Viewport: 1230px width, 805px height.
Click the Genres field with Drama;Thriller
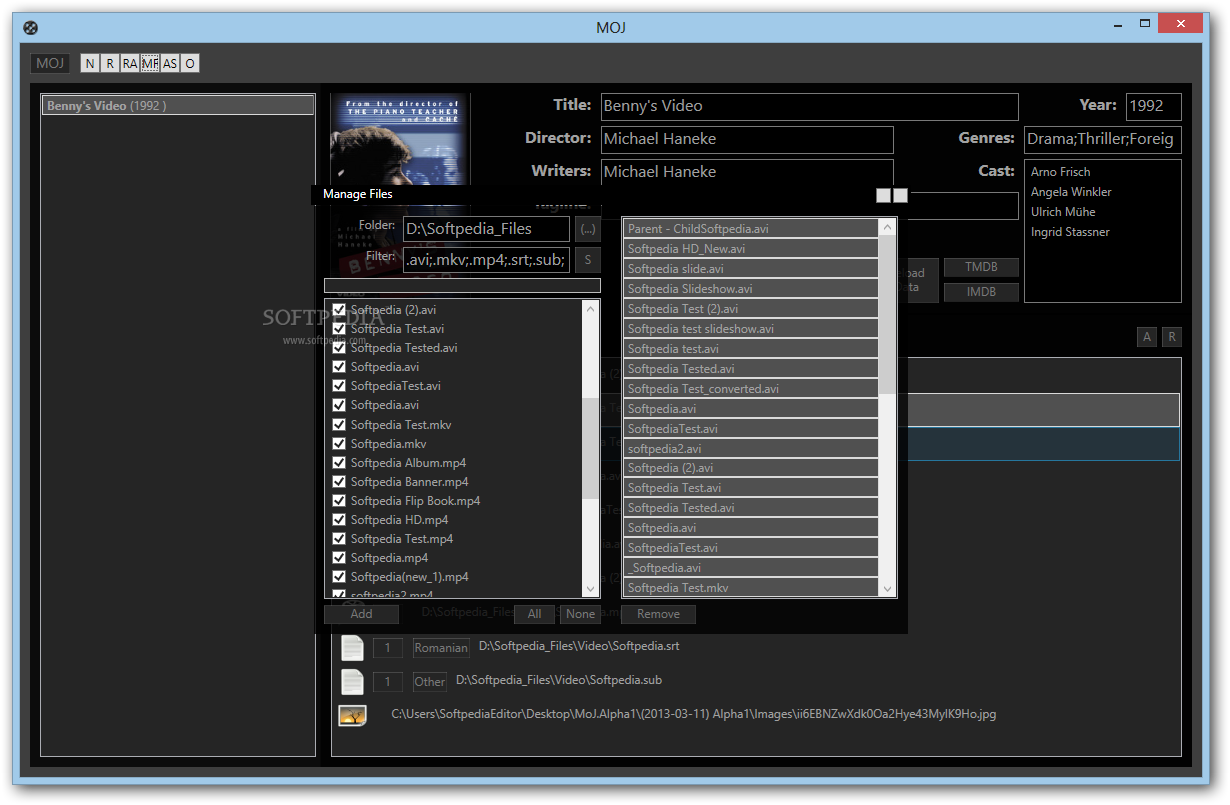tap(1102, 139)
